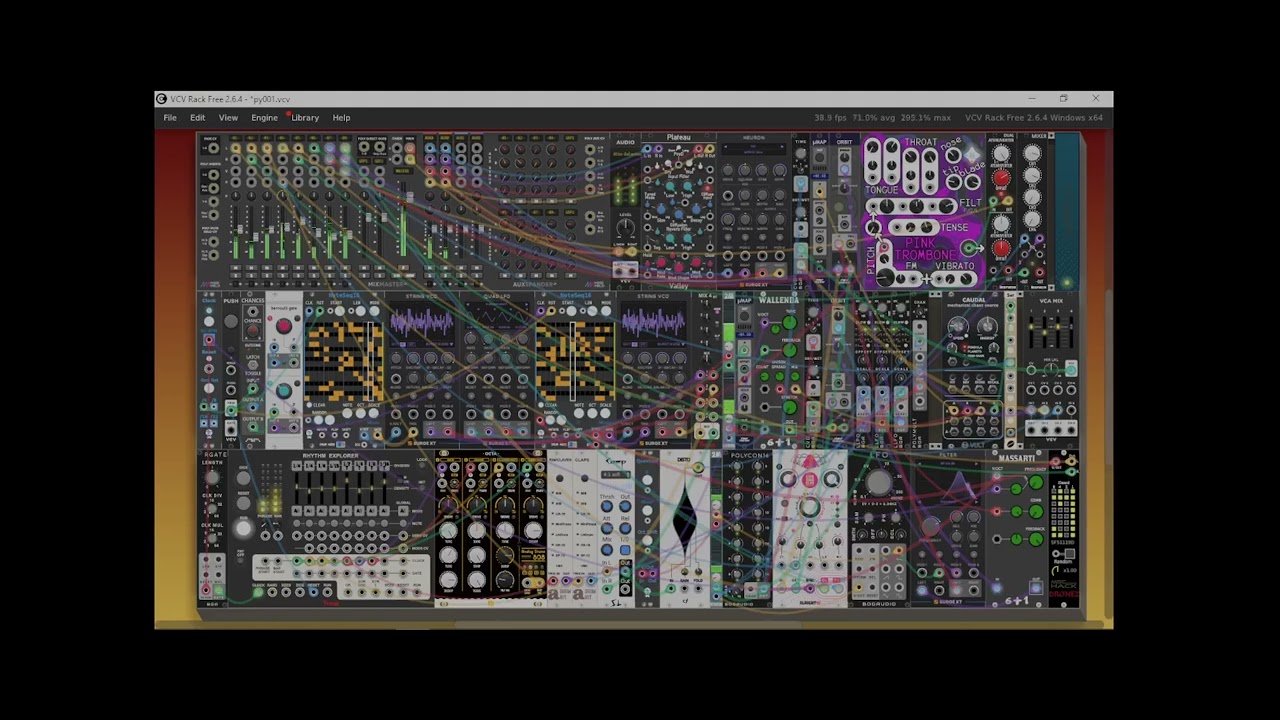Click the topmost green knob on Wallenda
1280x720 pixels.
(x=790, y=322)
